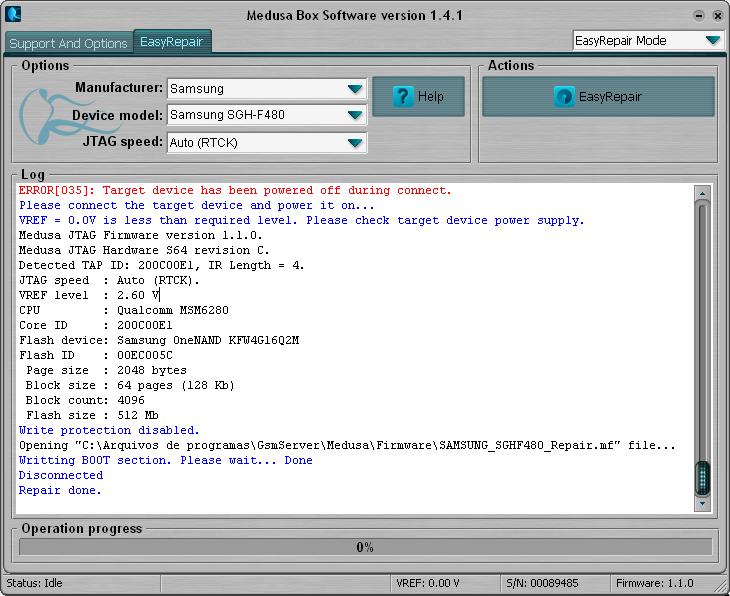The height and width of the screenshot is (596, 730).
Task: Open the EasyRepair Mode dropdown
Action: (649, 41)
